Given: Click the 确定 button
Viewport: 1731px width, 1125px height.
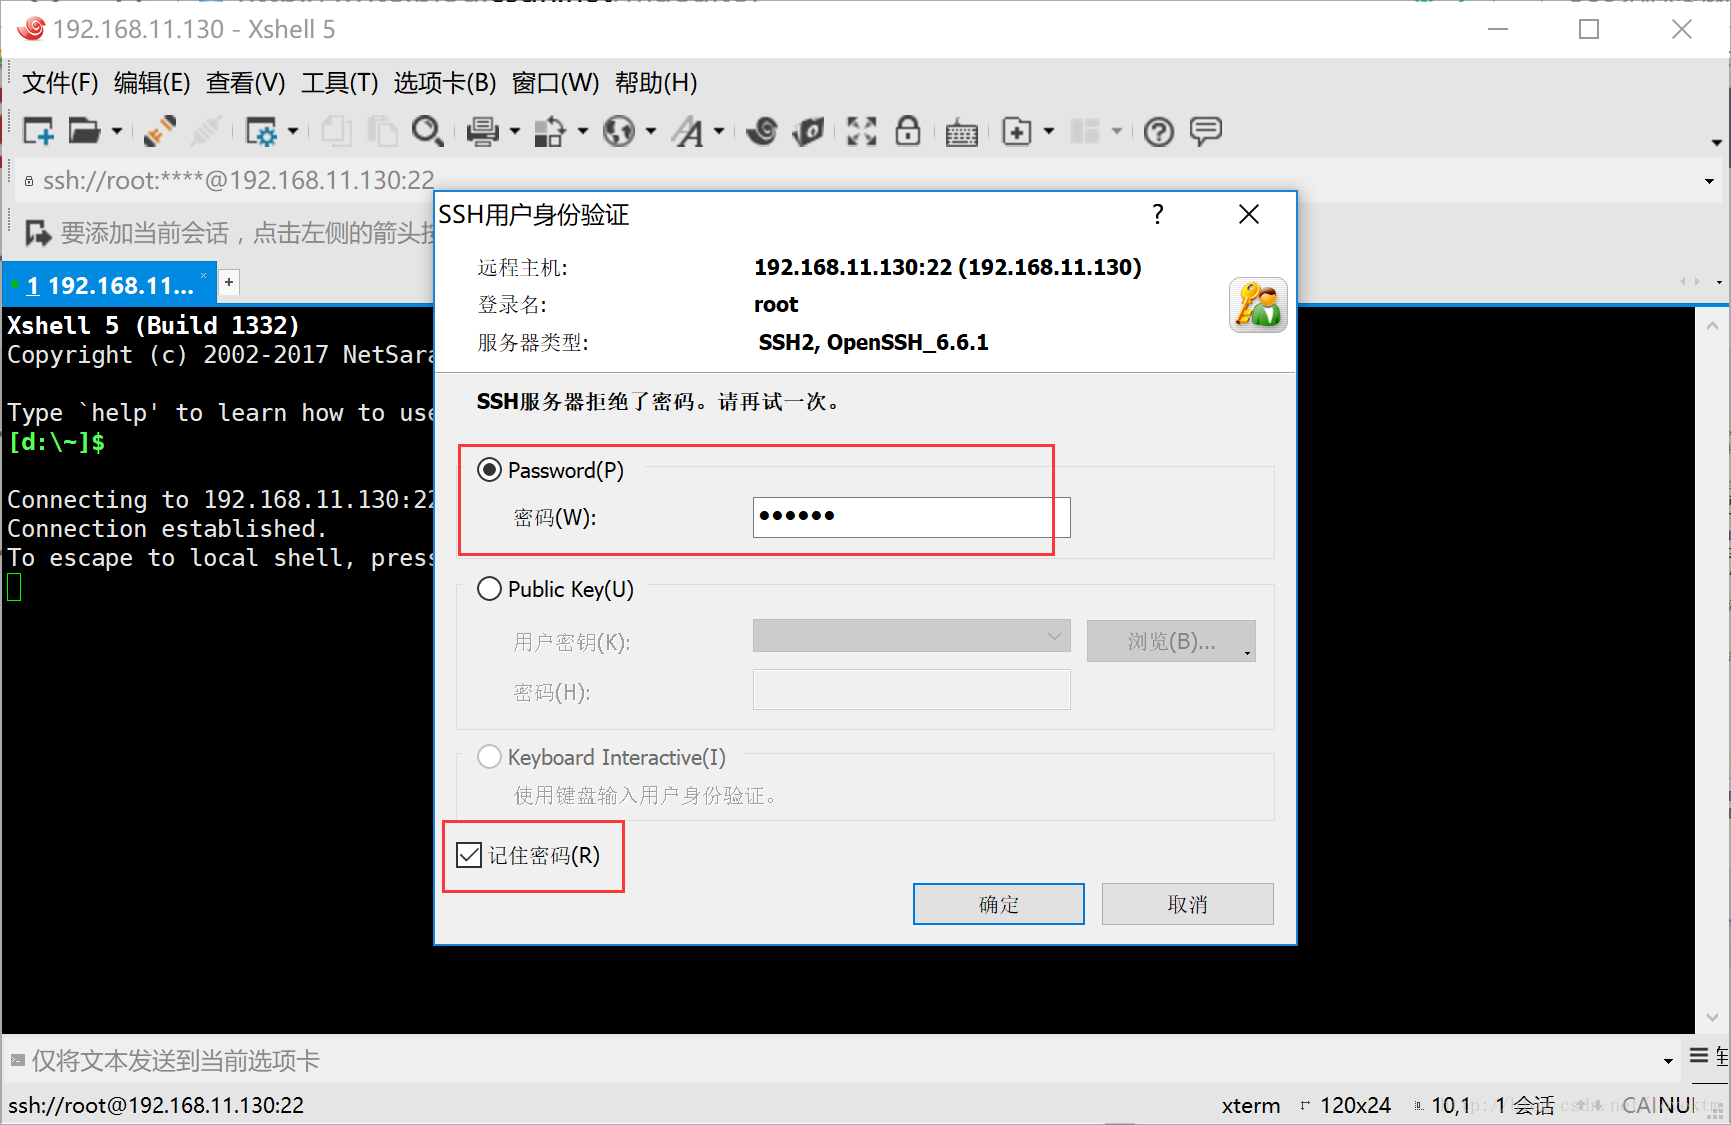Looking at the screenshot, I should pyautogui.click(x=998, y=904).
